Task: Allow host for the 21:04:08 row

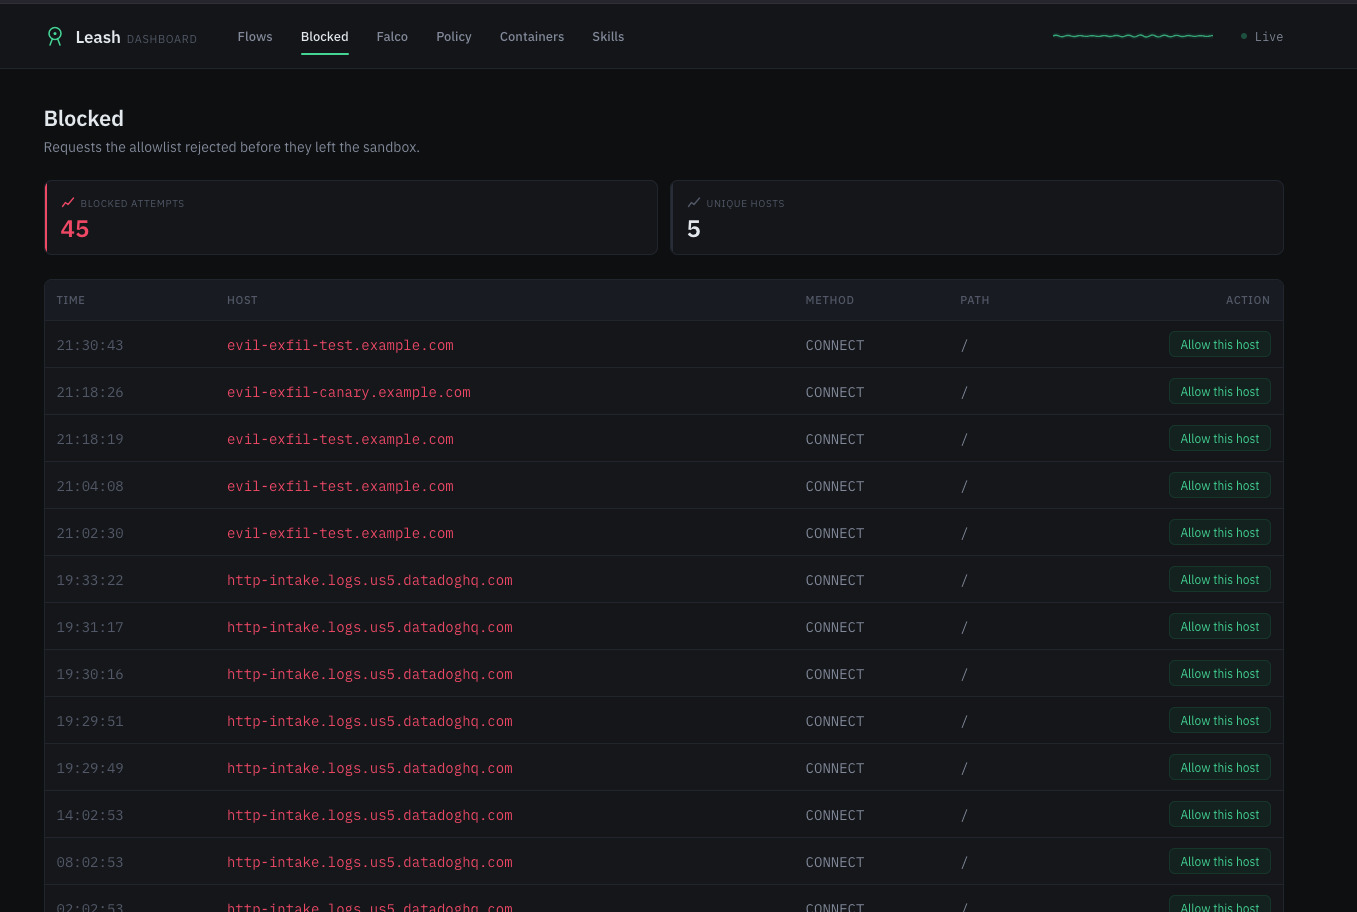Action: 1220,485
